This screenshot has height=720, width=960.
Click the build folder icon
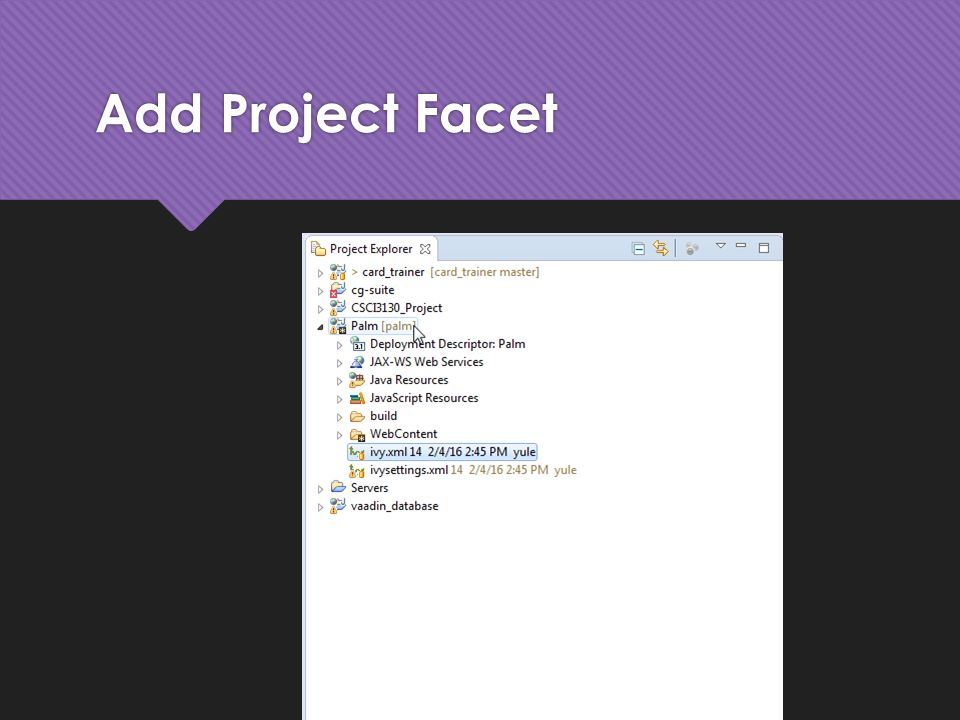358,416
